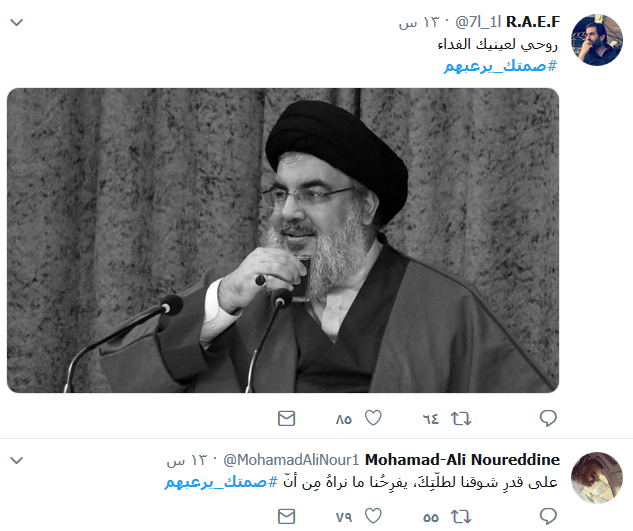Open Mohamad-Ali Noureddine's profile avatar
The height and width of the screenshot is (531, 633).
(597, 478)
